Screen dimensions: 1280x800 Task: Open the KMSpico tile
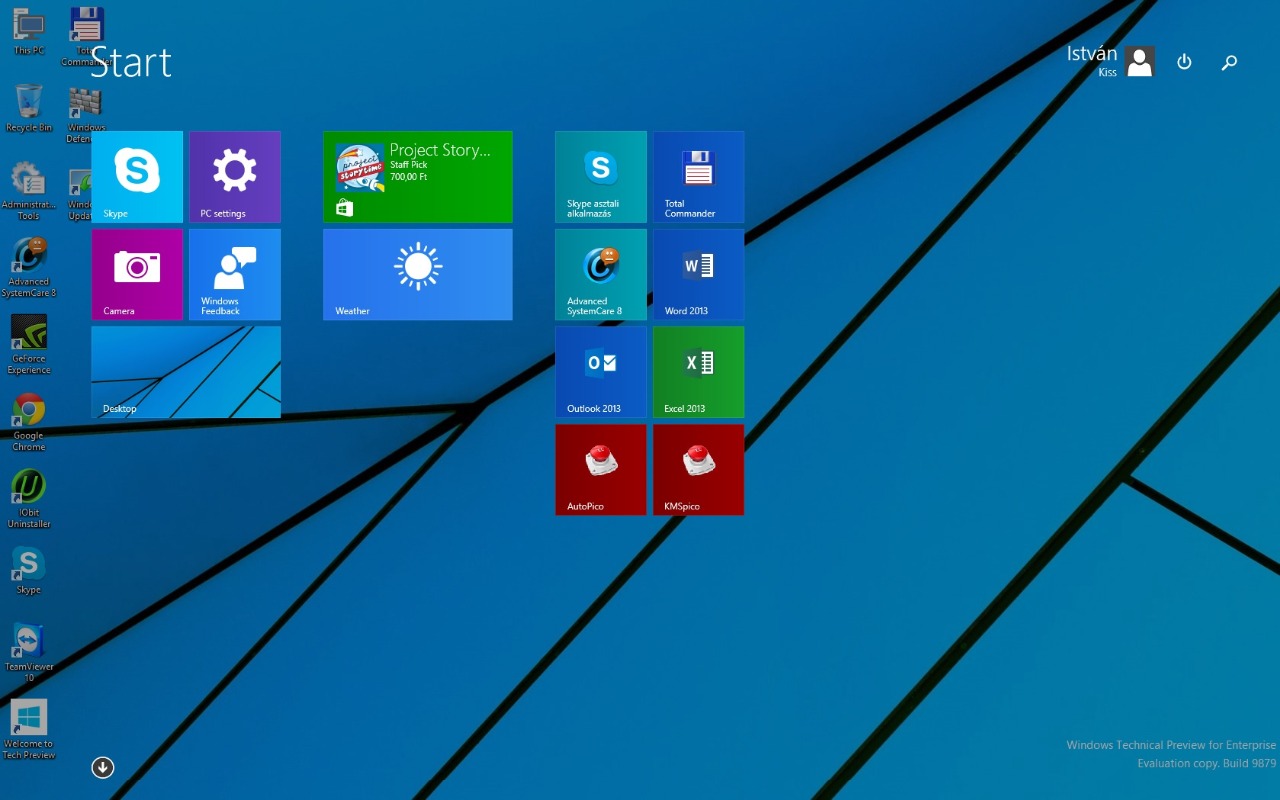699,470
